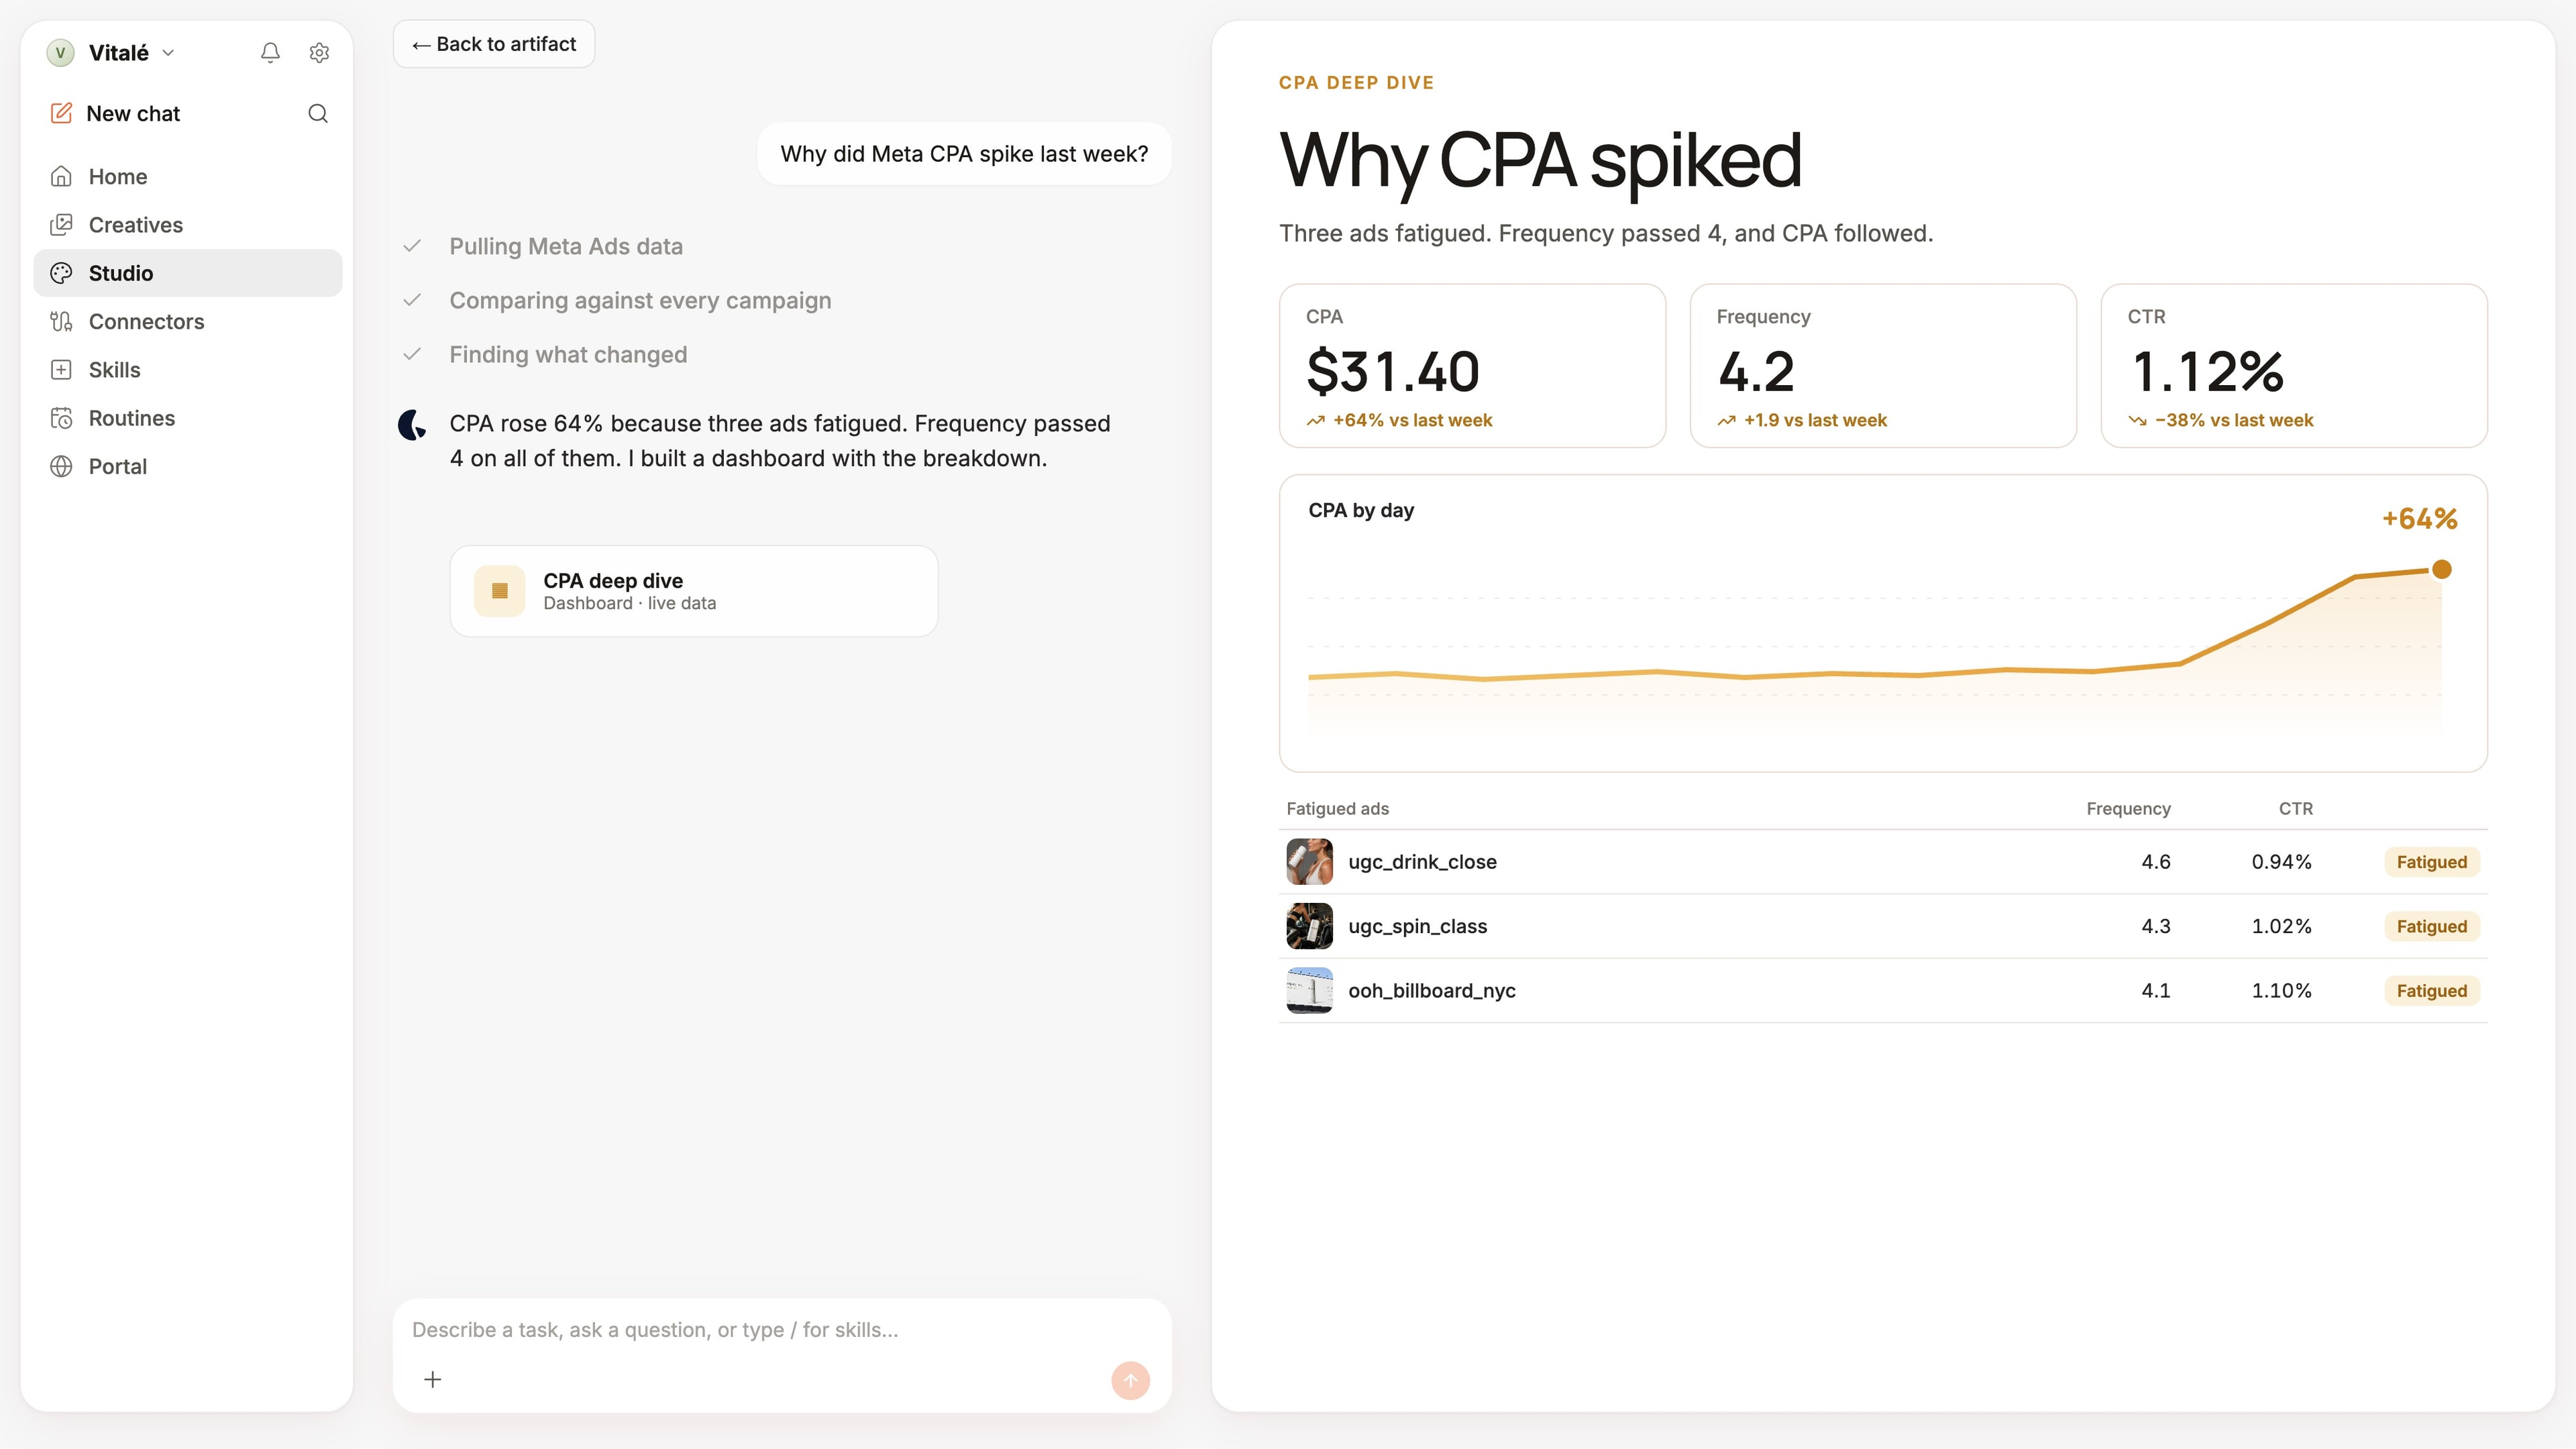2576x1449 pixels.
Task: Click the Frequency 4.2 metric card
Action: click(x=1883, y=366)
